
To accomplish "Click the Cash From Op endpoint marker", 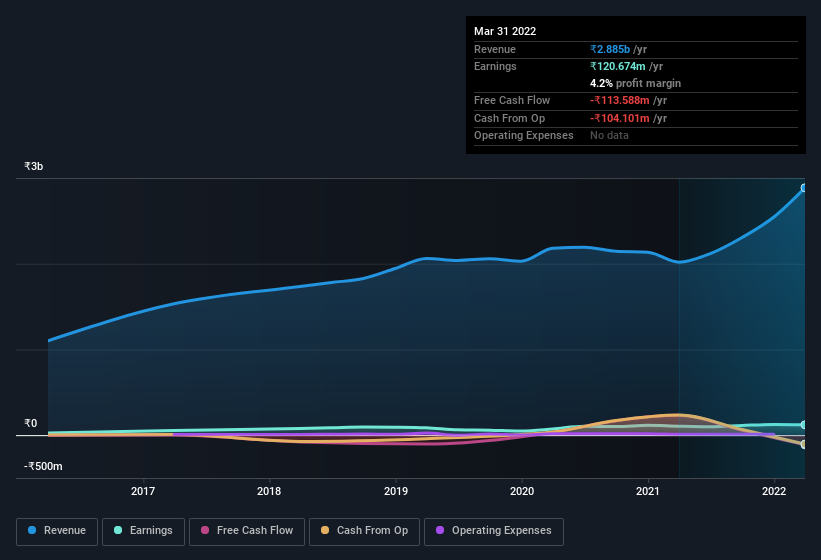I will point(804,444).
